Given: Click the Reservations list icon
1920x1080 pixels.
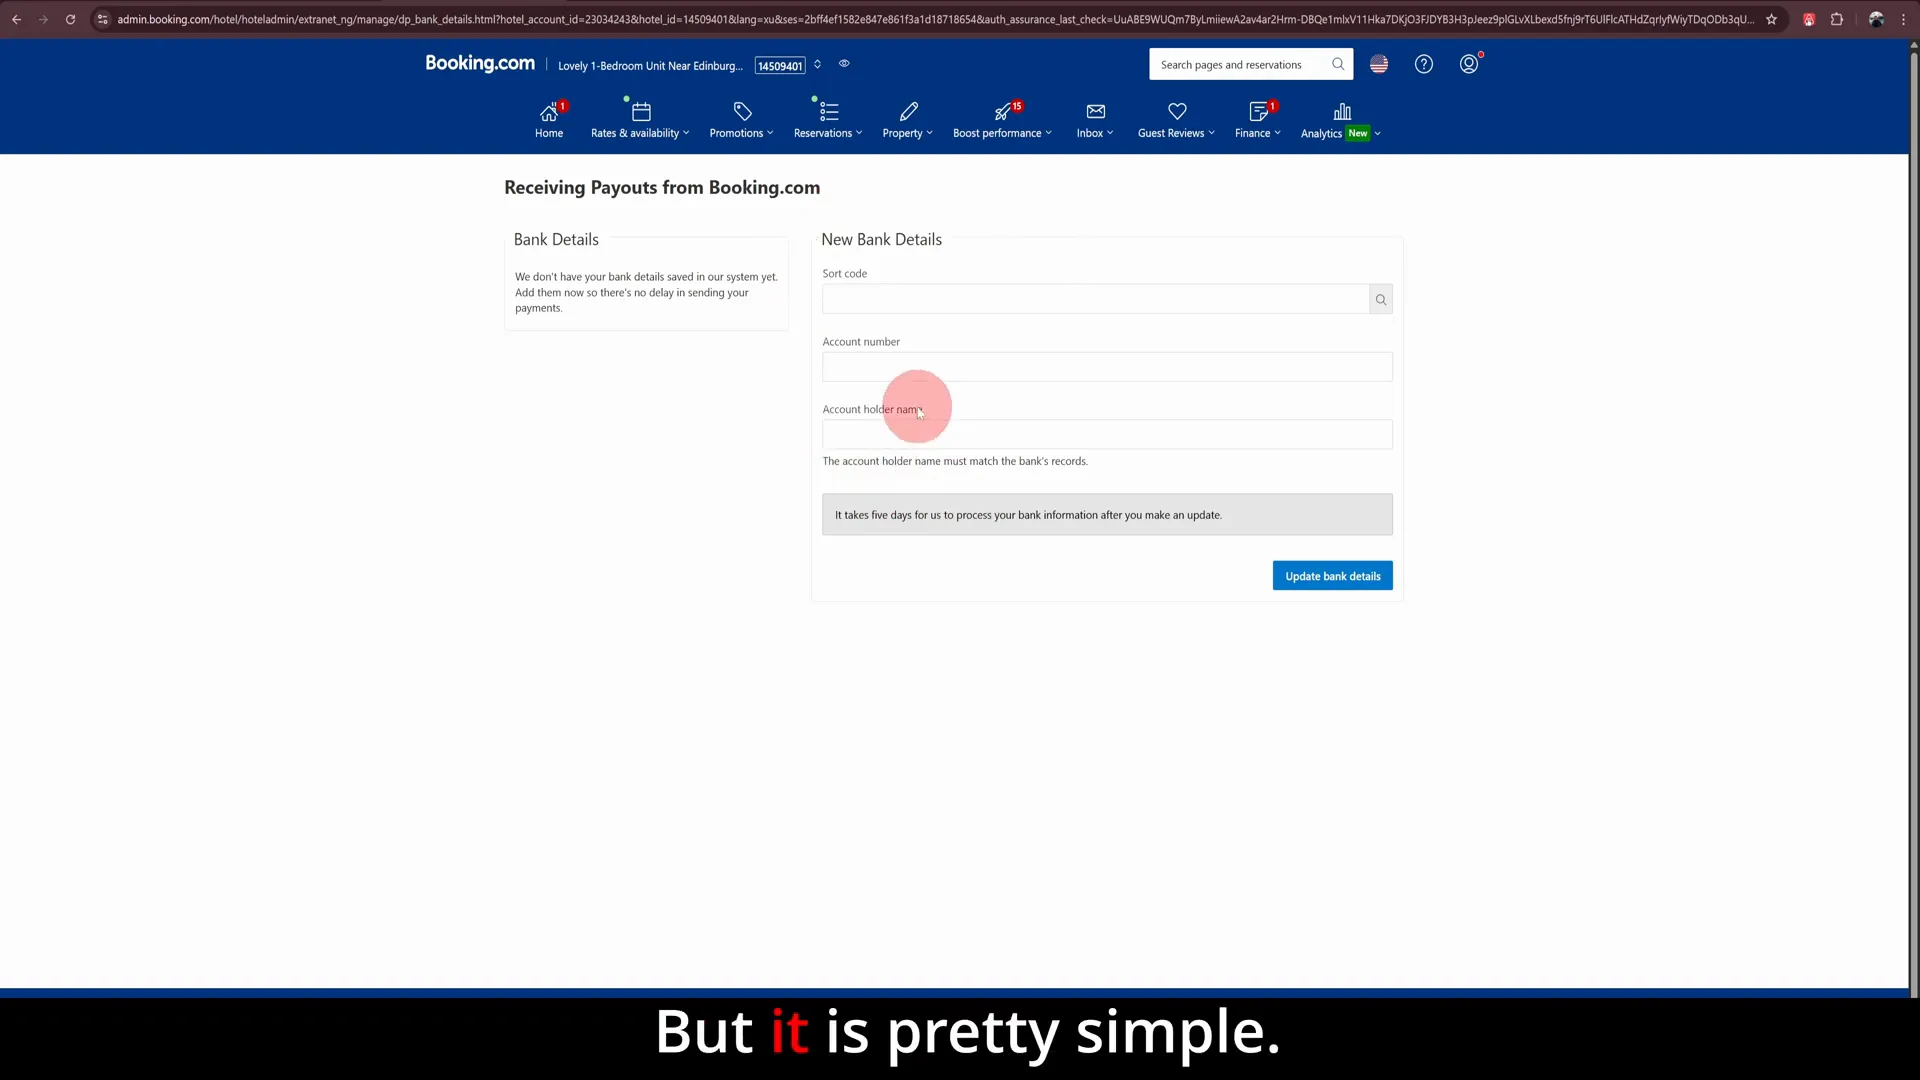Looking at the screenshot, I should 829,112.
